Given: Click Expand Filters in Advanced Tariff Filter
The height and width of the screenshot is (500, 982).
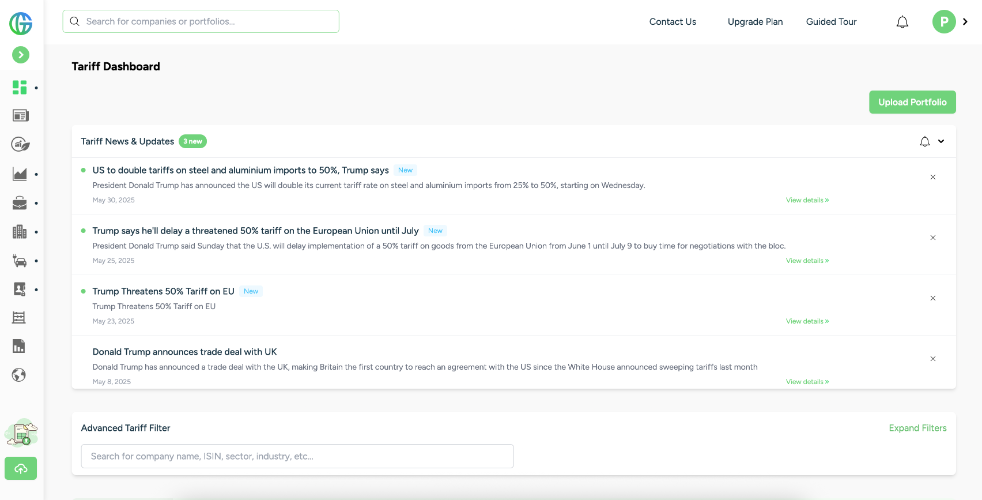Looking at the screenshot, I should click(917, 429).
